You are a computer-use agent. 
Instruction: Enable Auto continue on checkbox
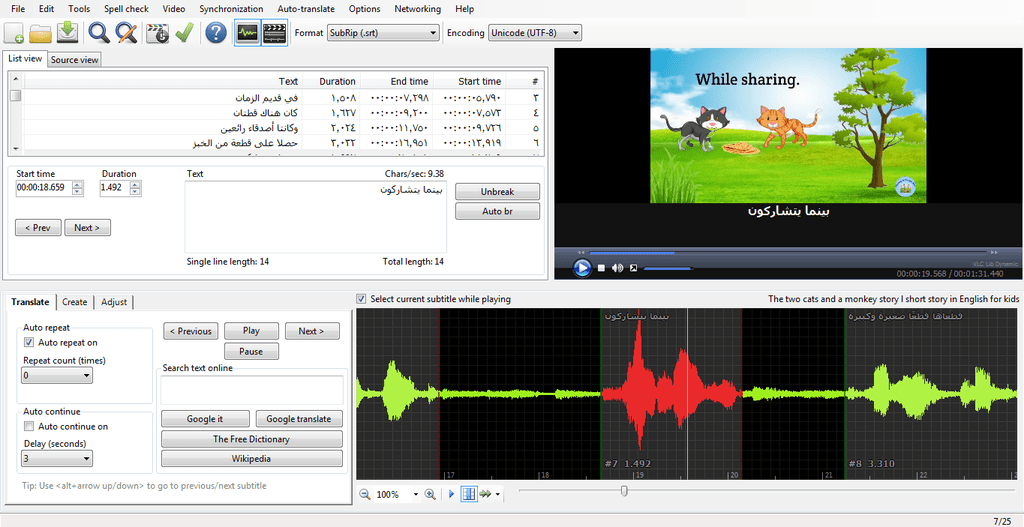point(29,426)
